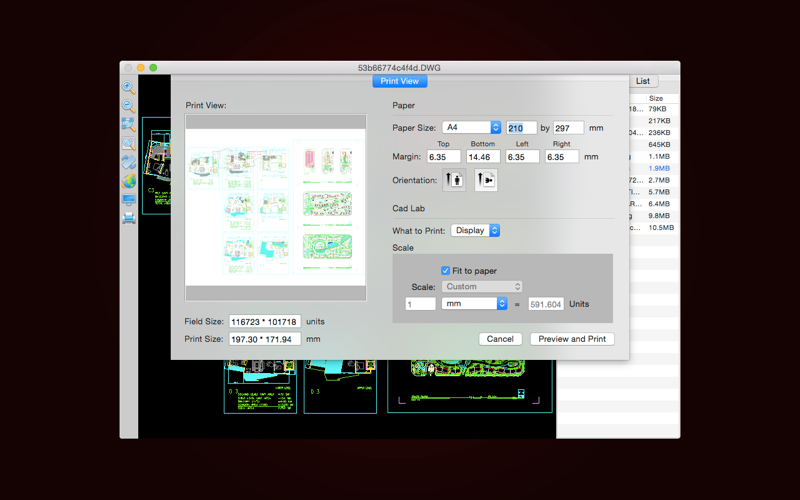Open the A4 paper size dropdown

coord(471,127)
